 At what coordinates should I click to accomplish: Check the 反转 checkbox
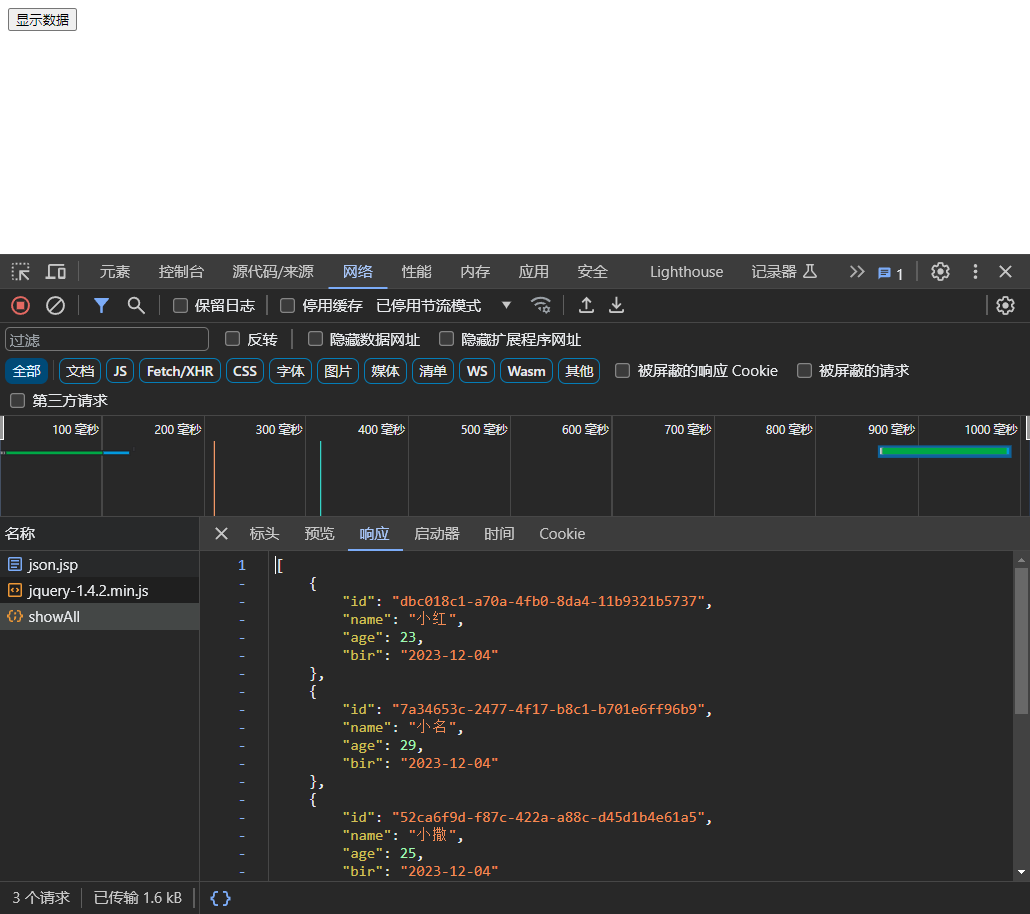point(233,339)
